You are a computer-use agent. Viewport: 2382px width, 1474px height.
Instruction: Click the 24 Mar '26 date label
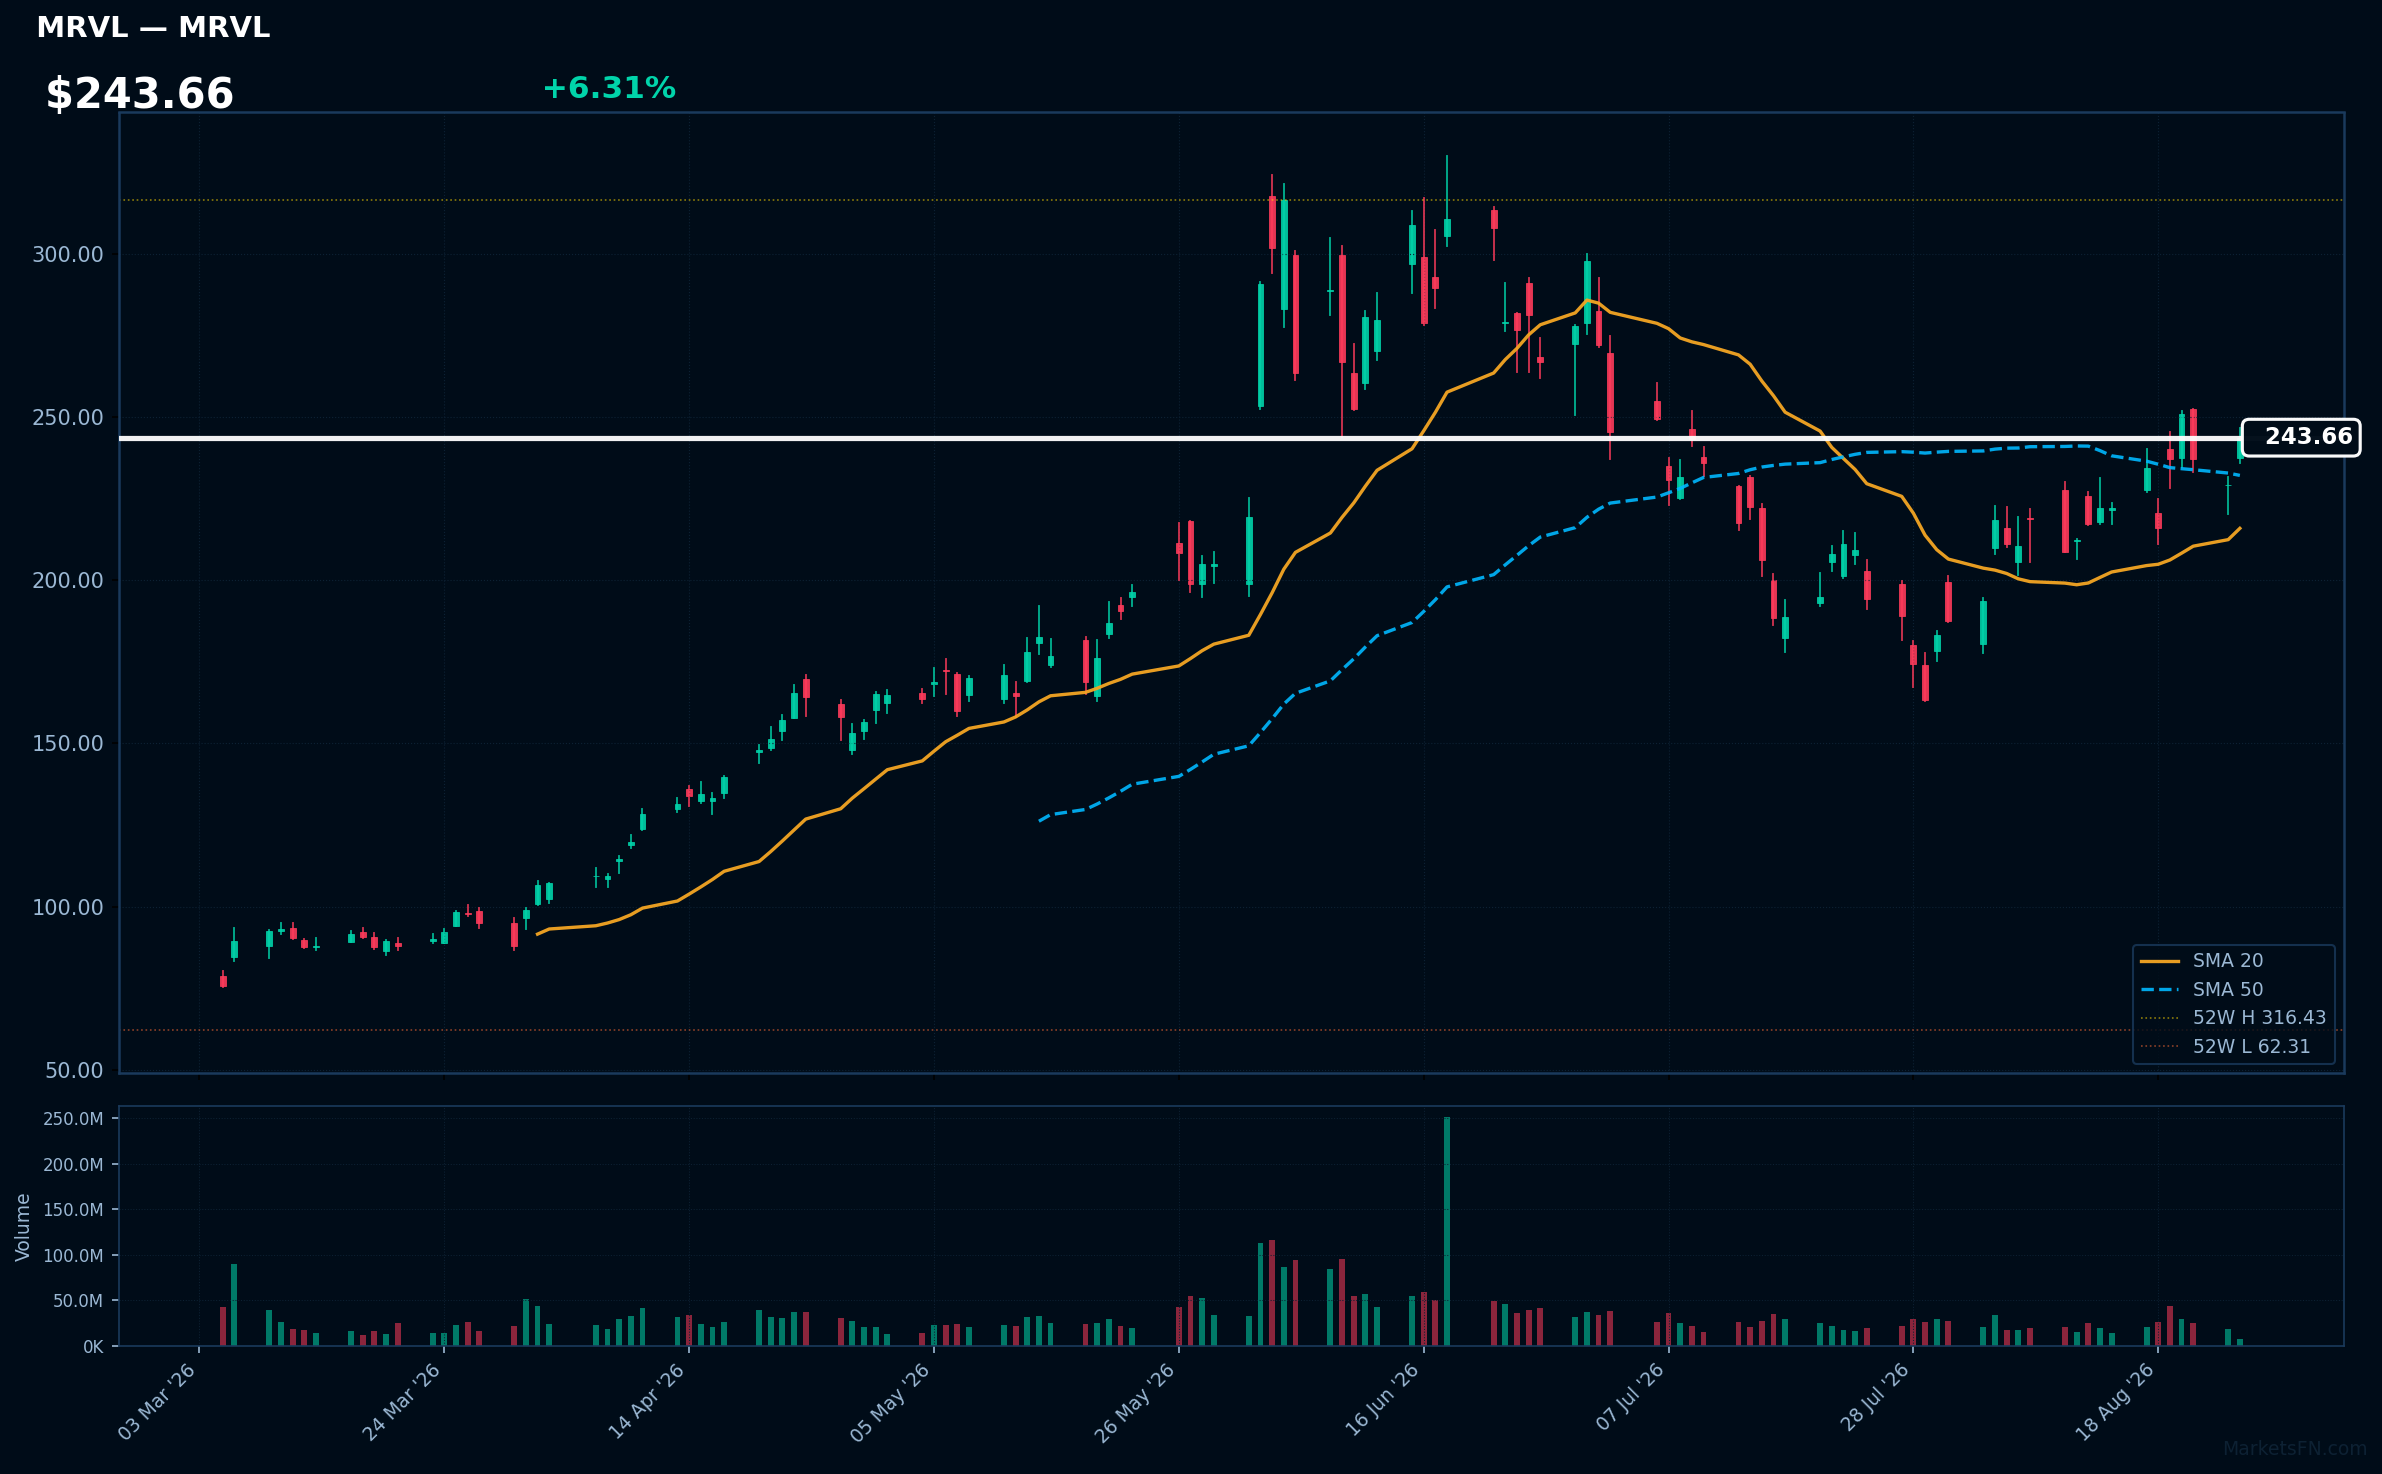pos(402,1401)
